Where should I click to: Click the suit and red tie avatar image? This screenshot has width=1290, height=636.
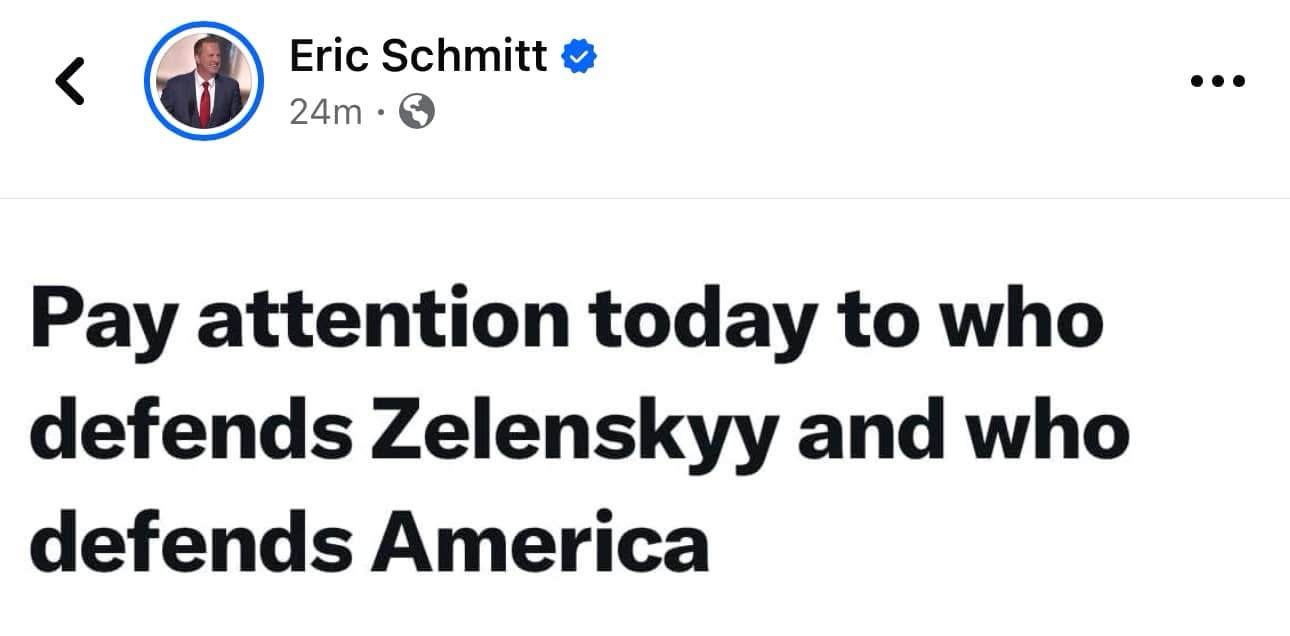[x=204, y=81]
